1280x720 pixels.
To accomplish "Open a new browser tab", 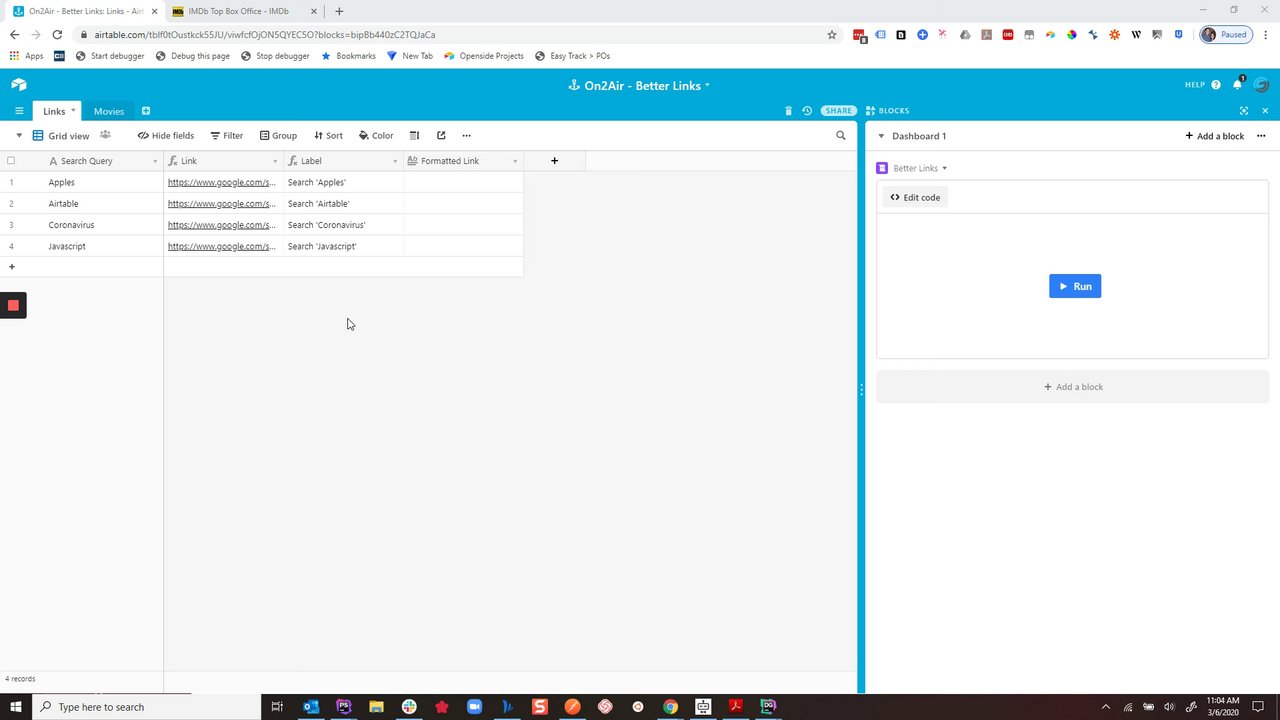I will (x=339, y=11).
